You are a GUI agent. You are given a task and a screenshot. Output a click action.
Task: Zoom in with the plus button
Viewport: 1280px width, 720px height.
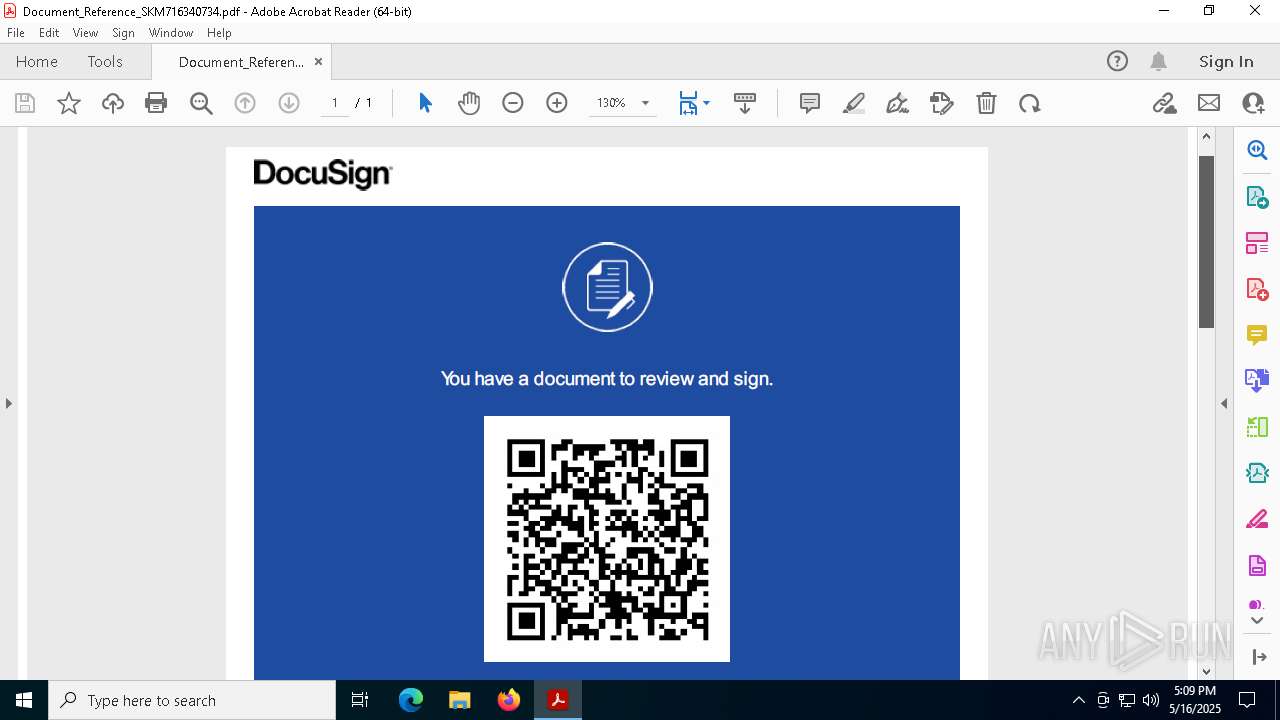[557, 103]
